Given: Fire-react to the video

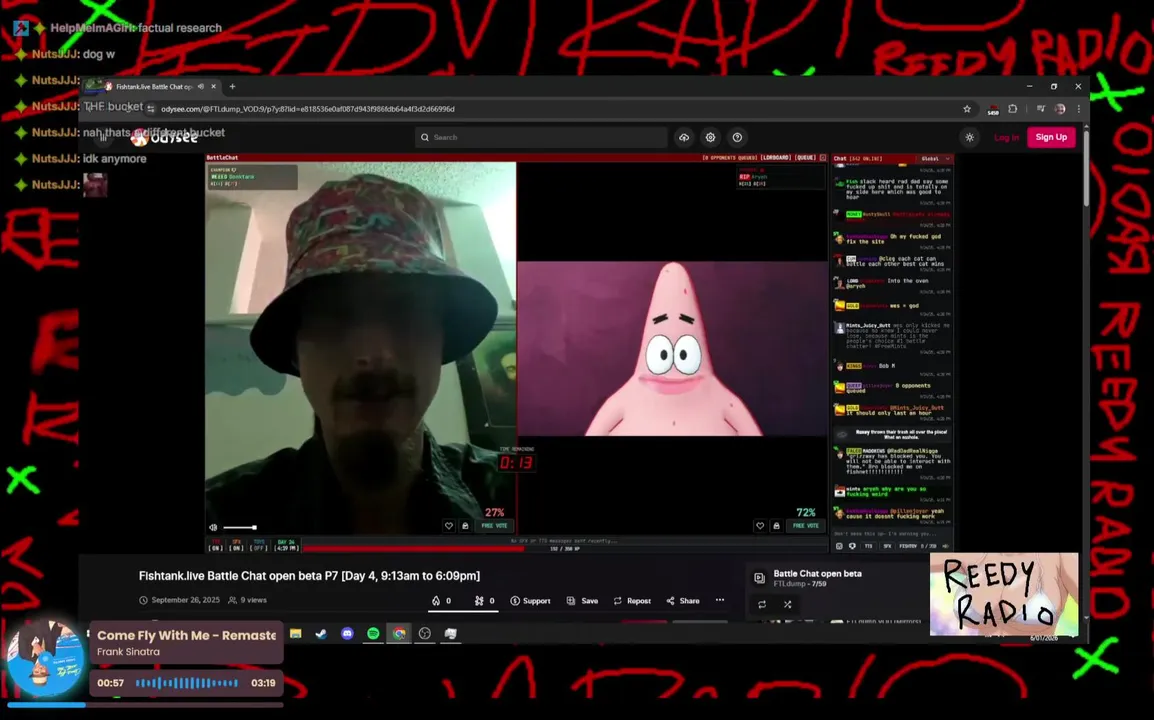Looking at the screenshot, I should (442, 601).
